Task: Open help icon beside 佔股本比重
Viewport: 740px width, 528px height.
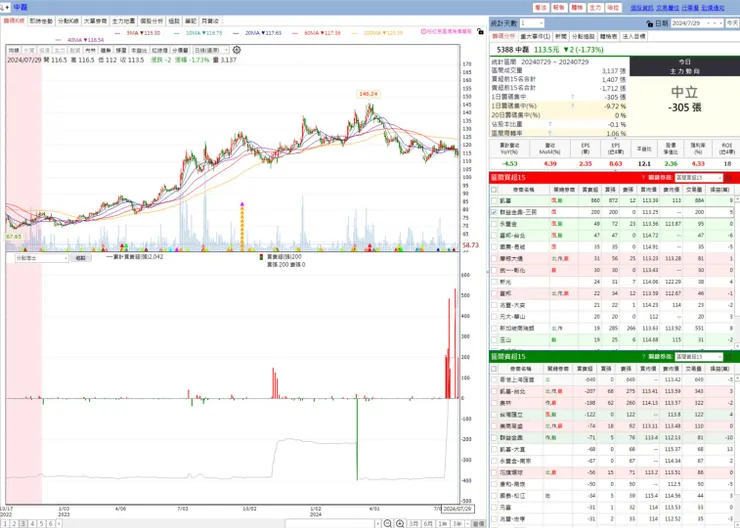Action: point(550,124)
